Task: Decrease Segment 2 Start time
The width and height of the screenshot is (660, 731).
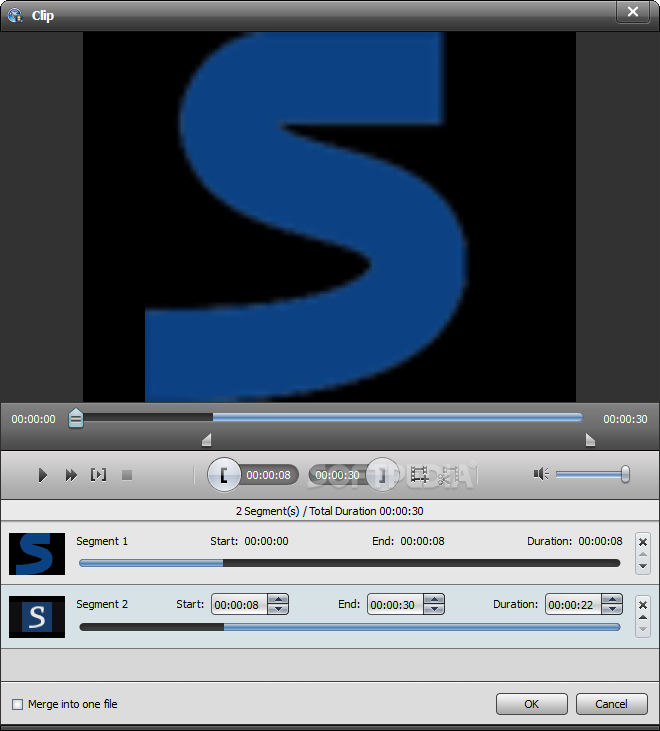Action: (278, 609)
